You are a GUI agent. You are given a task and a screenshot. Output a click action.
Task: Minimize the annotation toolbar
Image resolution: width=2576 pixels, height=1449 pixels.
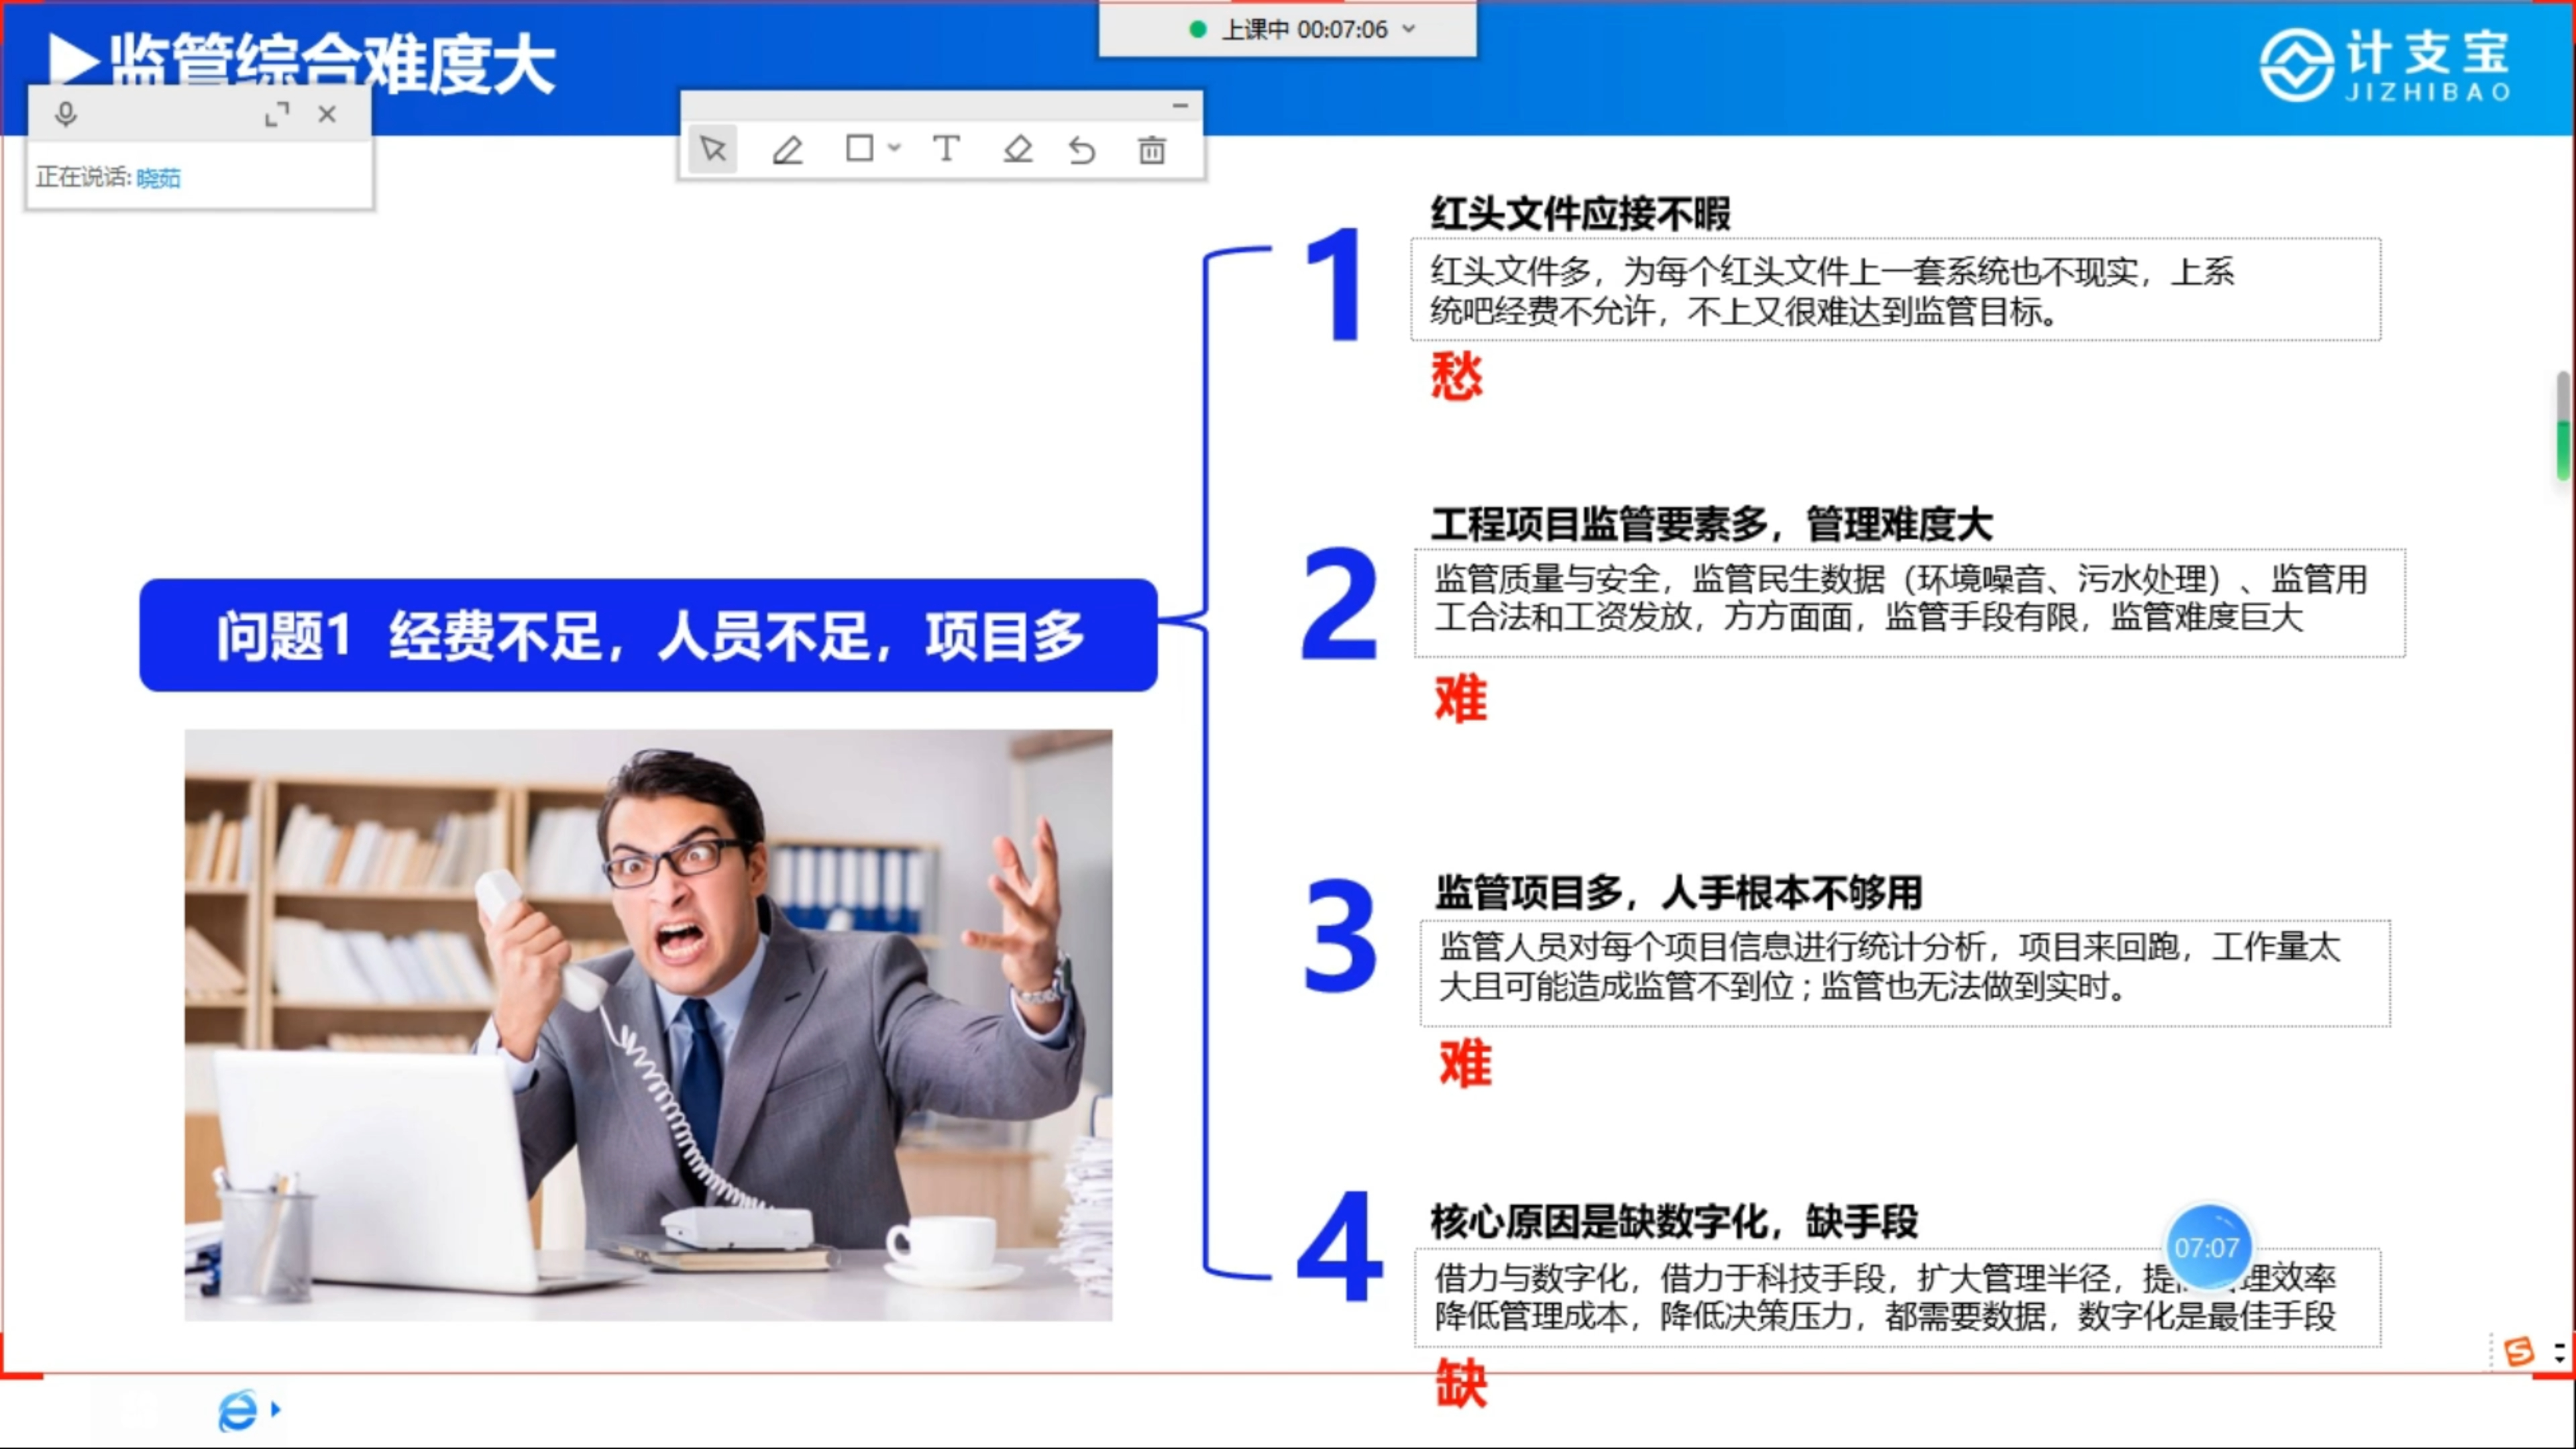point(1180,105)
